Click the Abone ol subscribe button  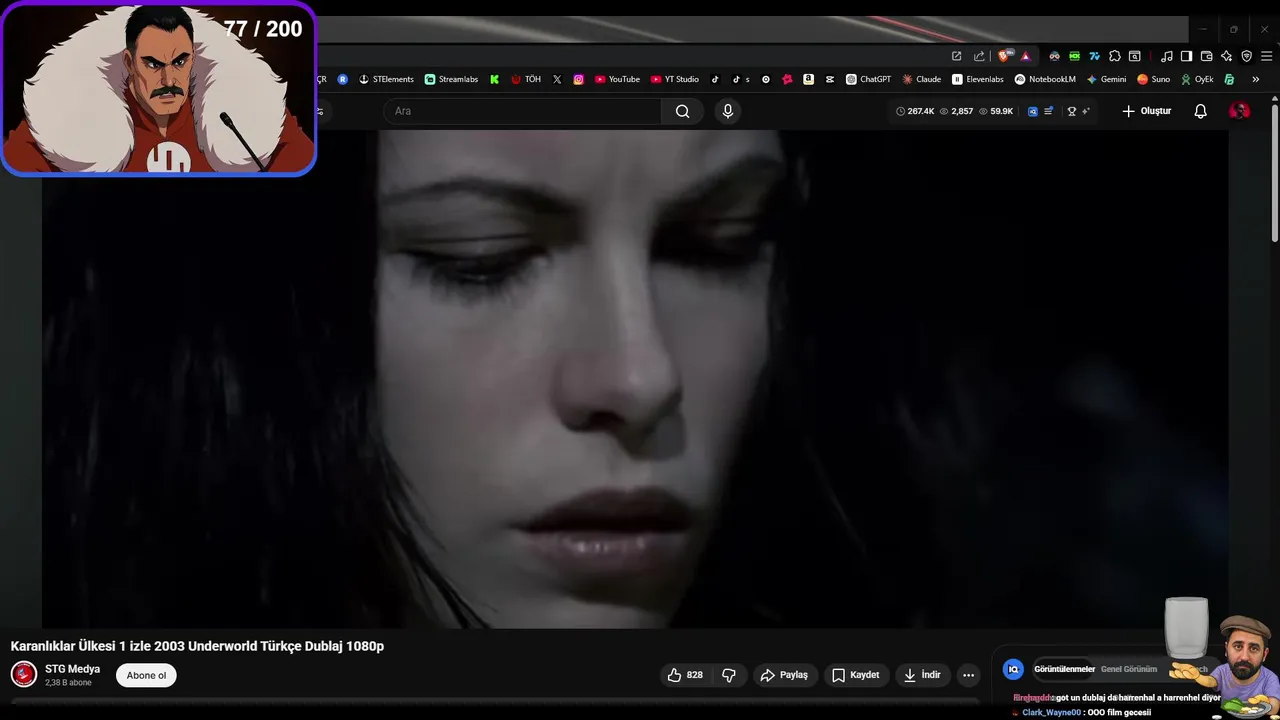146,675
